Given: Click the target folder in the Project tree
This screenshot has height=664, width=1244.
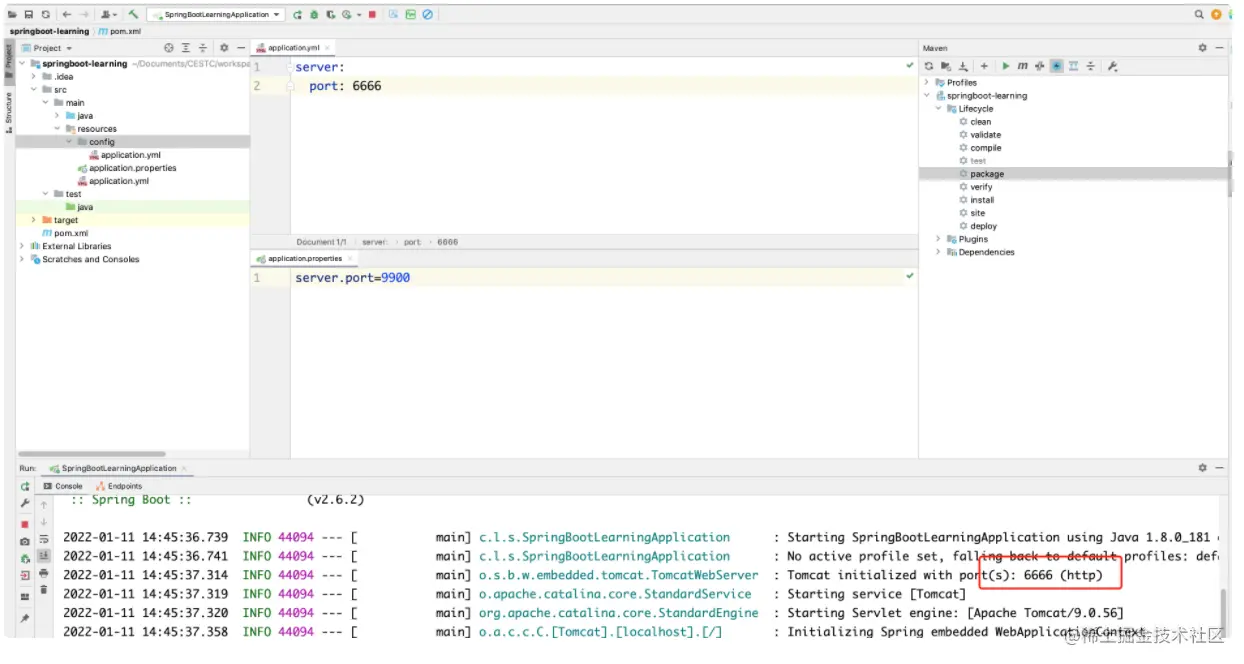Looking at the screenshot, I should 63,219.
